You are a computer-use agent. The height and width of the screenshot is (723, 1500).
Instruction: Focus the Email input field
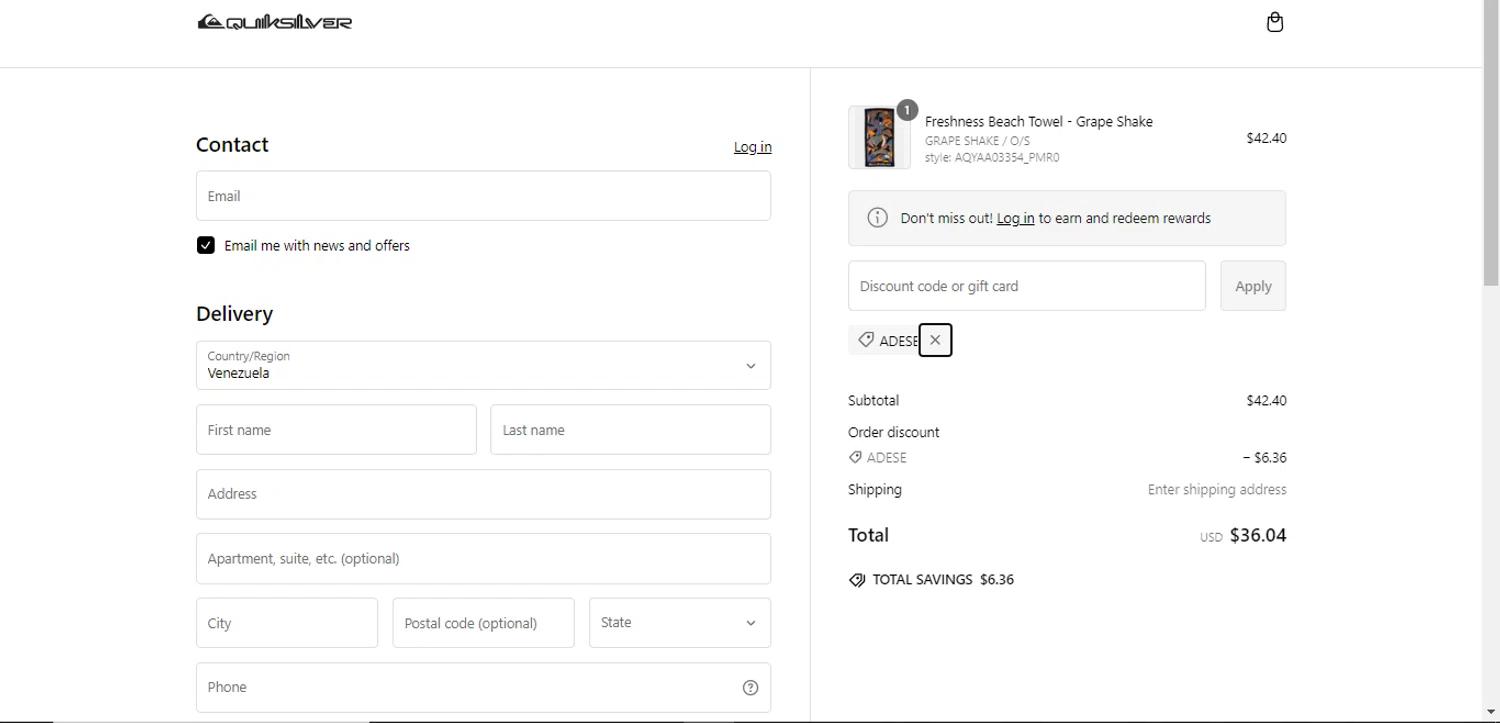(483, 196)
